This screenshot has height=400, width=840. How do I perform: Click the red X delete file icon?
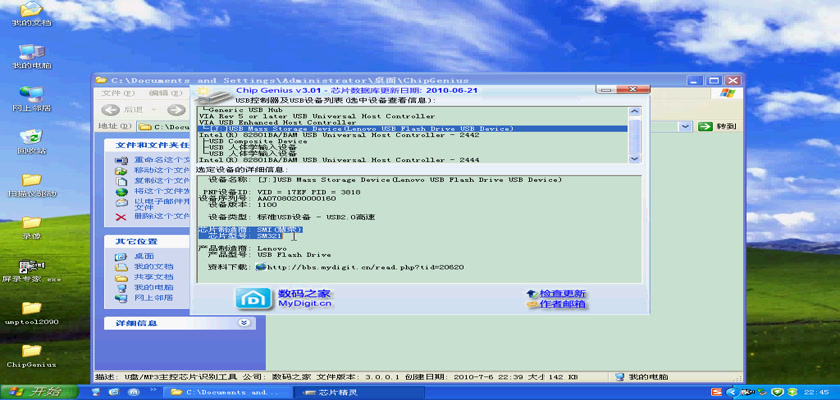[122, 216]
